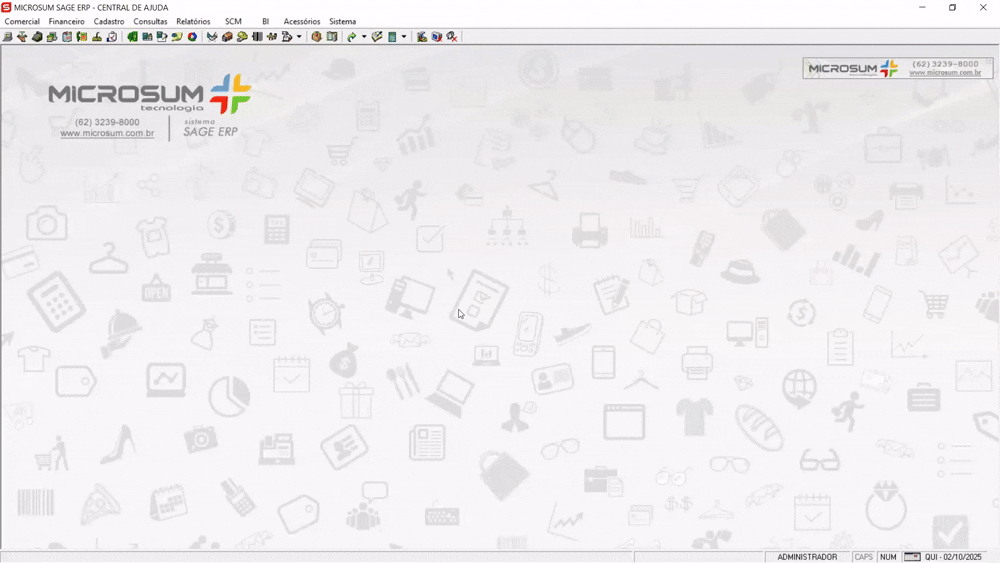Click the key with red X icon

pos(452,37)
